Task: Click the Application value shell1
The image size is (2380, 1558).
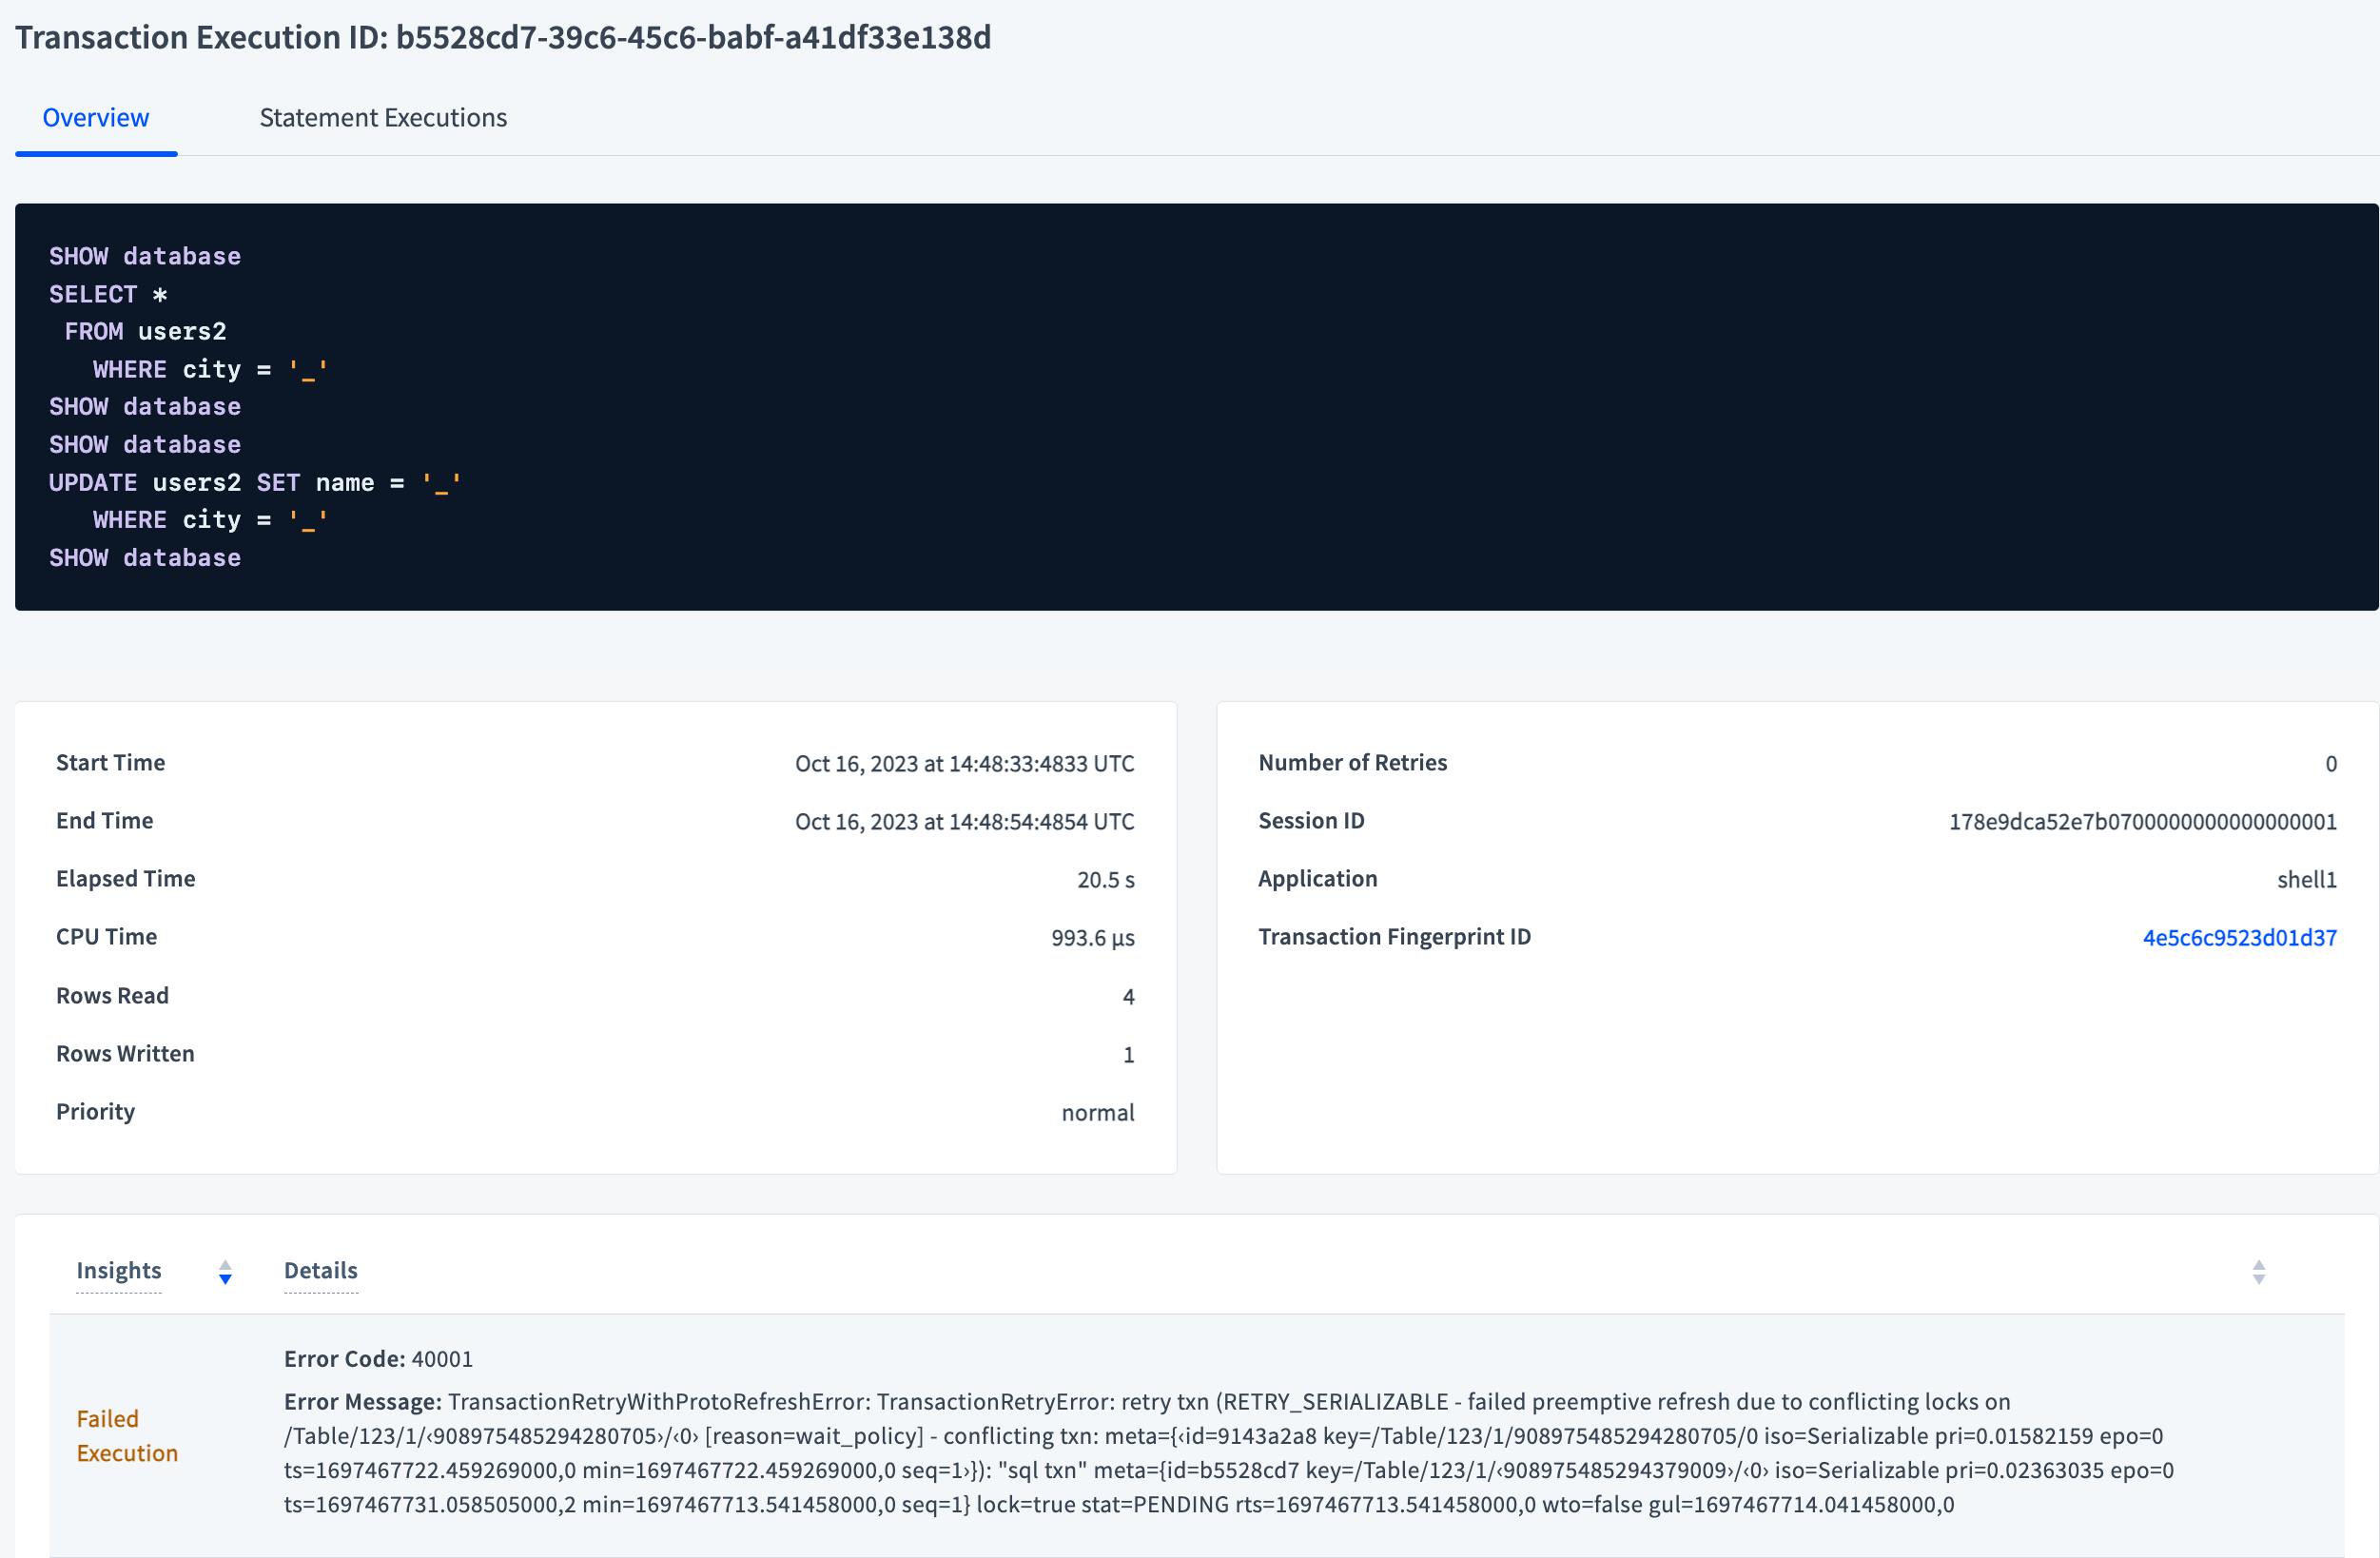Action: coord(2306,879)
